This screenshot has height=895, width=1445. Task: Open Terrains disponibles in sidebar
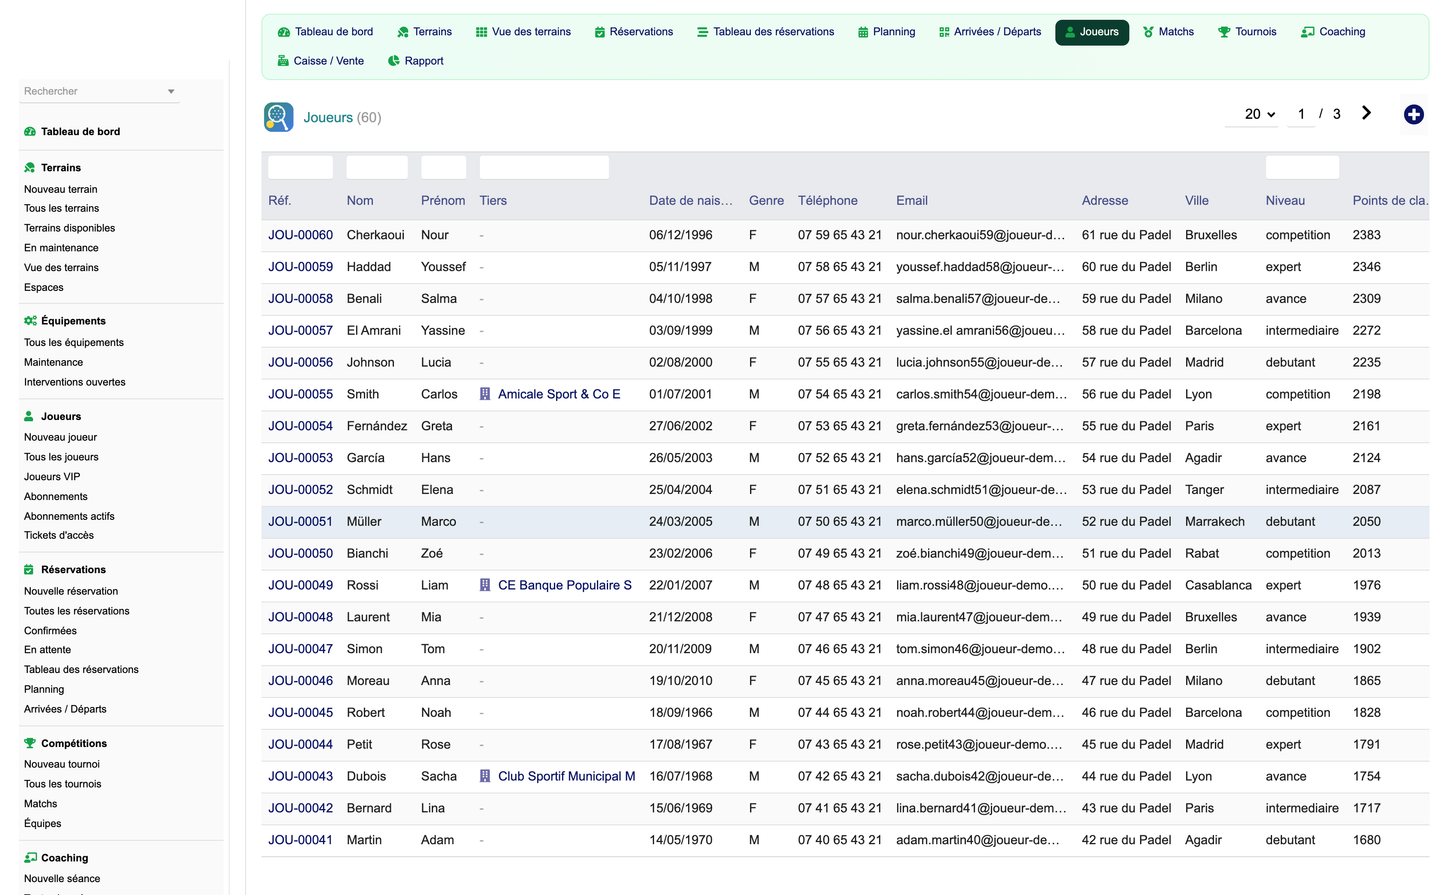coord(70,228)
